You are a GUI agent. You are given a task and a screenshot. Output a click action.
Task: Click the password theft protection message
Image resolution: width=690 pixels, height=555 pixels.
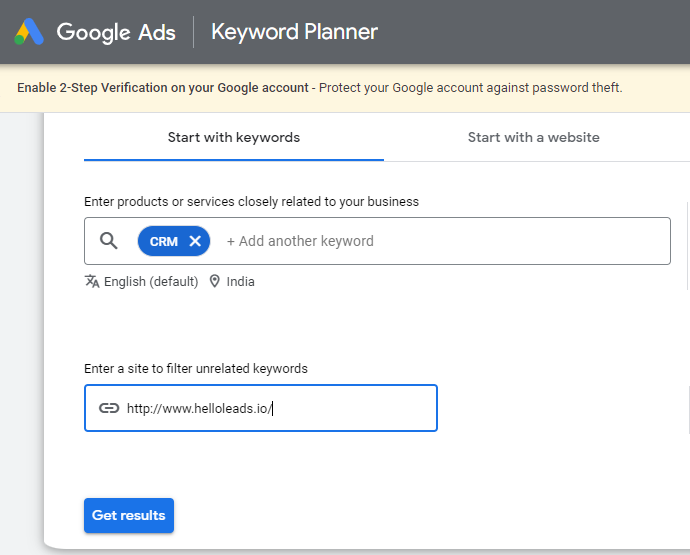coord(470,88)
